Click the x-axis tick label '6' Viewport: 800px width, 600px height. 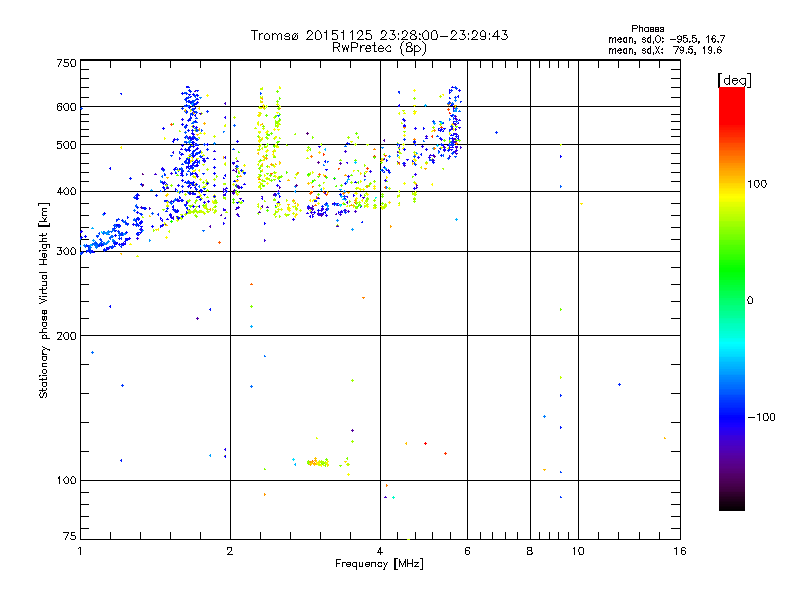467,551
